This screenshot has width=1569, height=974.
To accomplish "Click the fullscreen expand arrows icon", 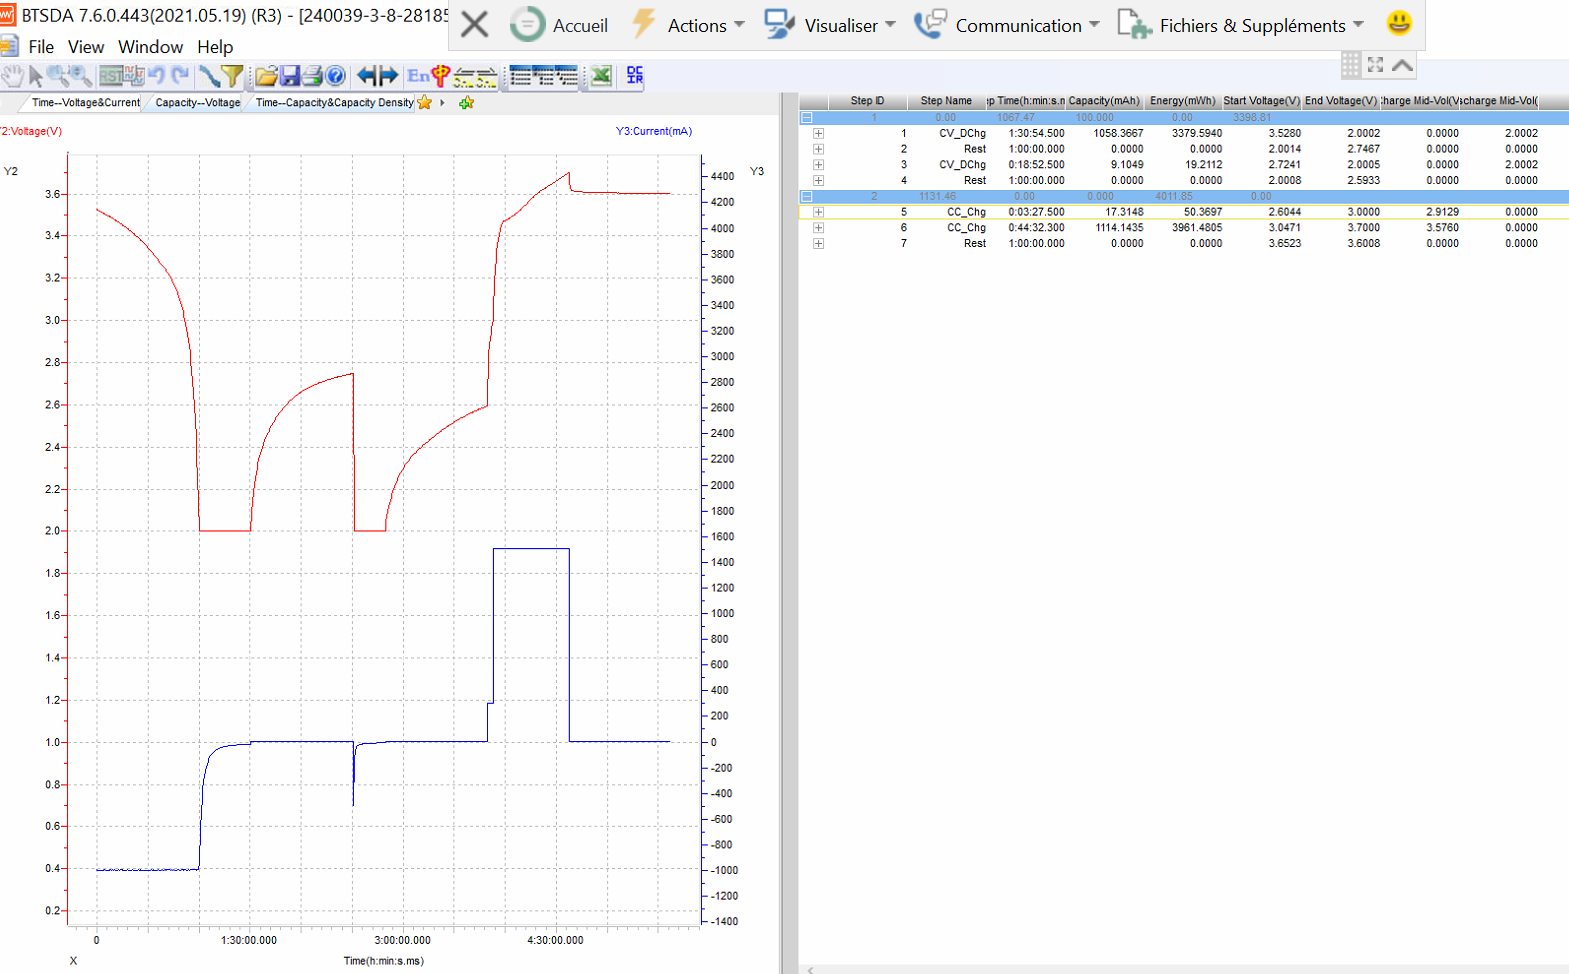I will tap(1376, 65).
